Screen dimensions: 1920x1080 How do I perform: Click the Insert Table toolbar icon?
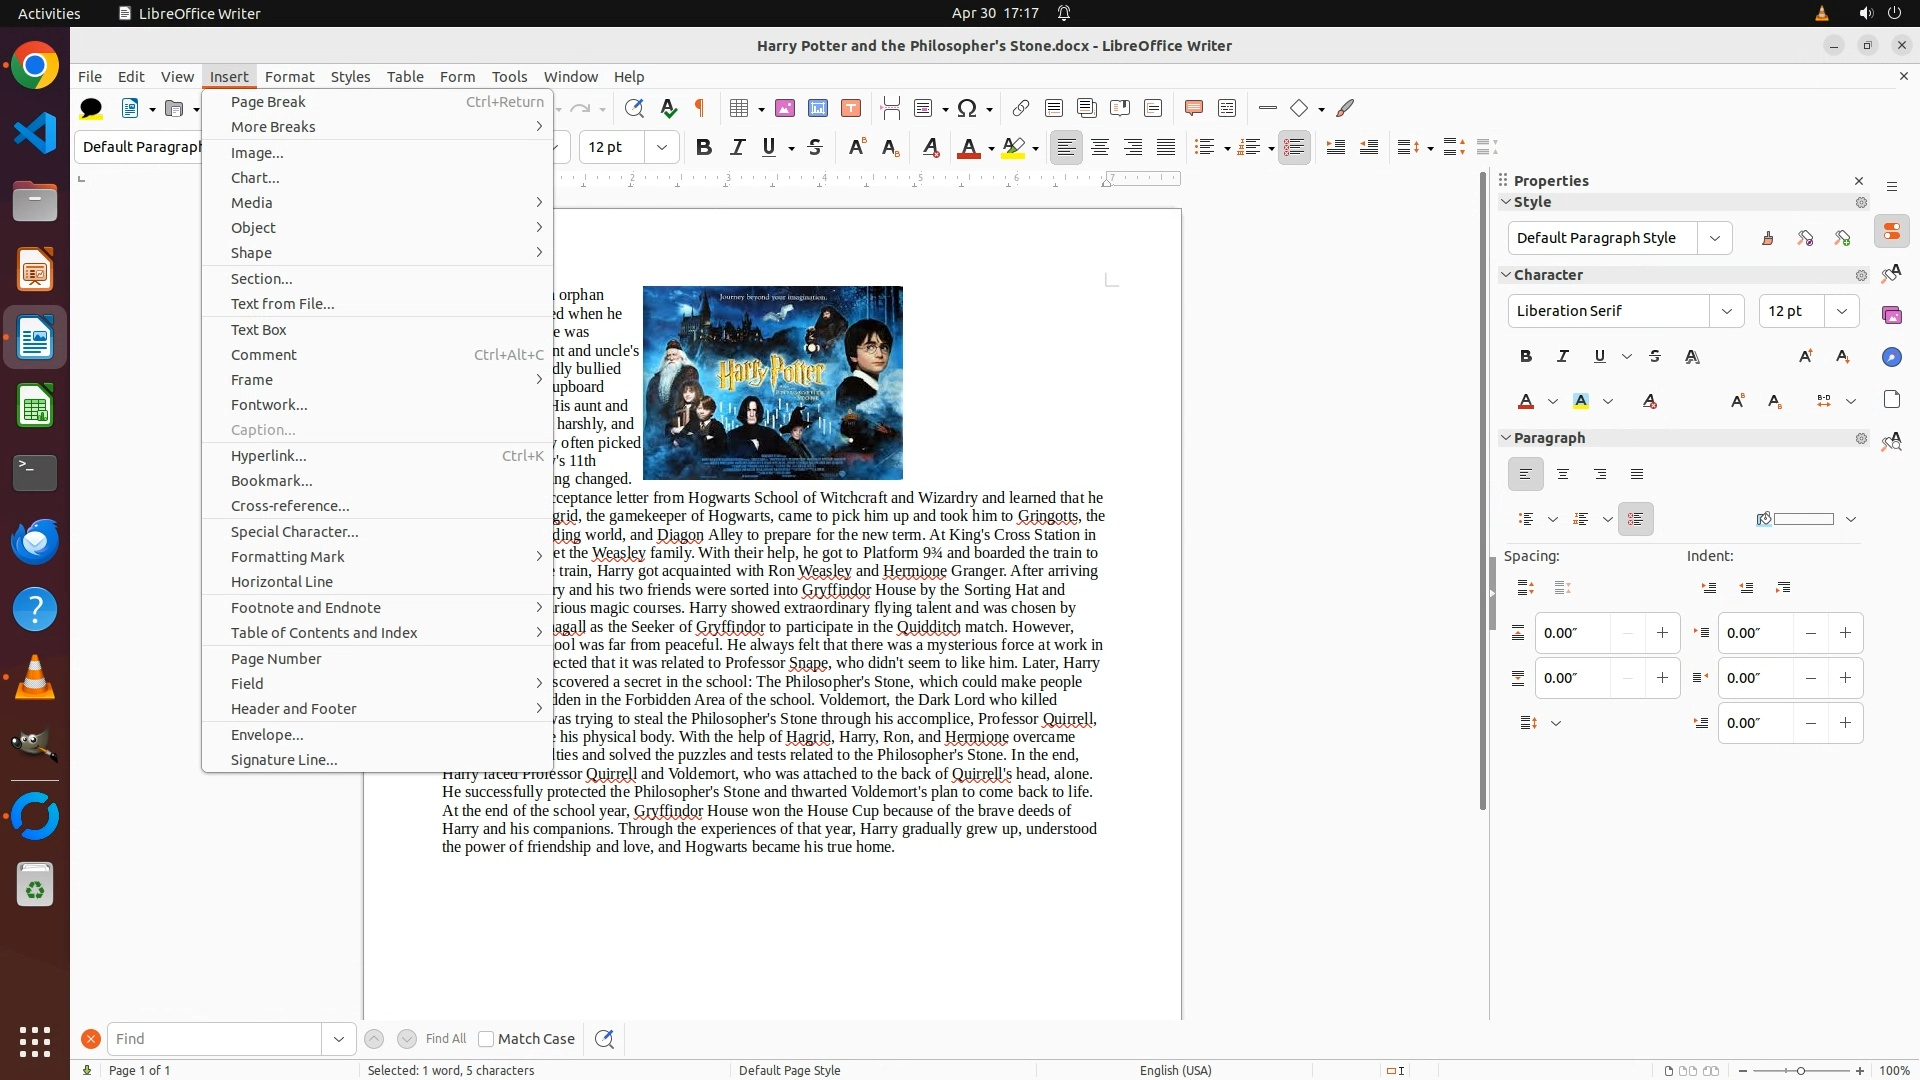[x=739, y=108]
